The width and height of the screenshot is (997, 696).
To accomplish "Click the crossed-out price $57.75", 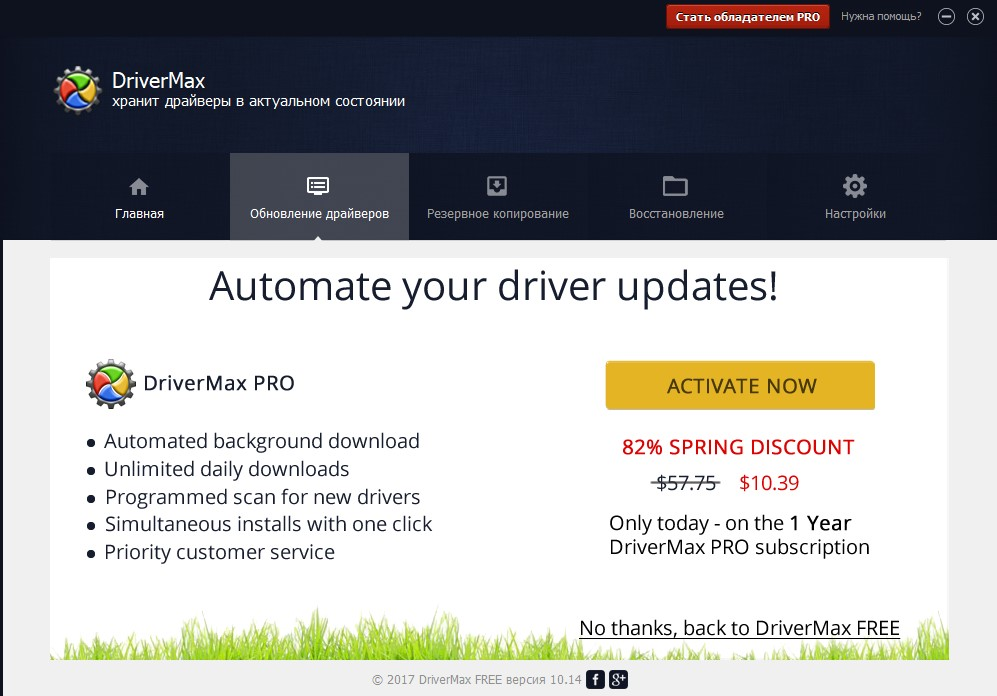I will tap(685, 483).
